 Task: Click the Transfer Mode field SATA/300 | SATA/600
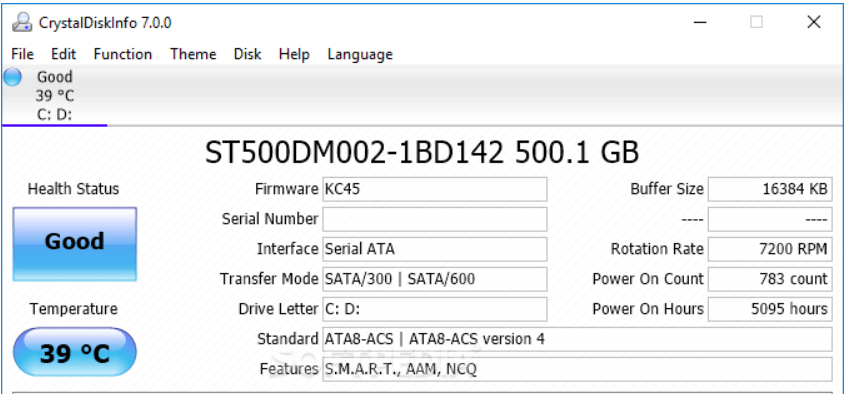(435, 279)
